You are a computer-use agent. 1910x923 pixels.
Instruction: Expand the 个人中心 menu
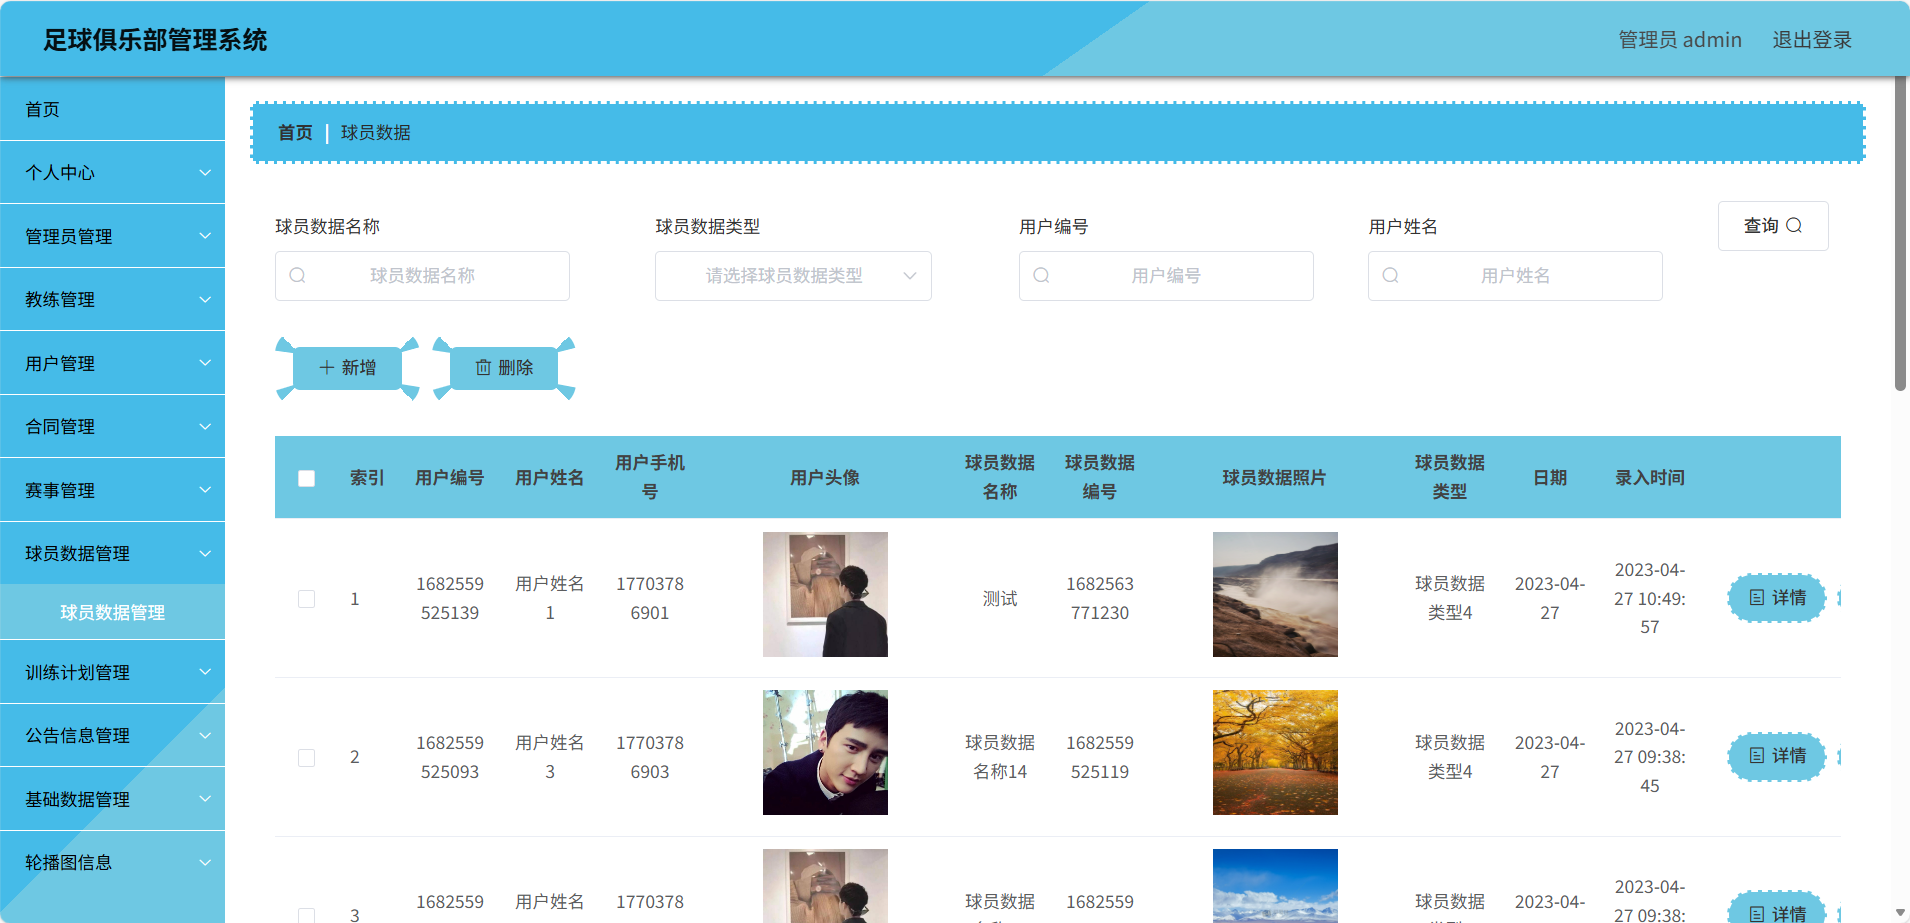click(112, 173)
